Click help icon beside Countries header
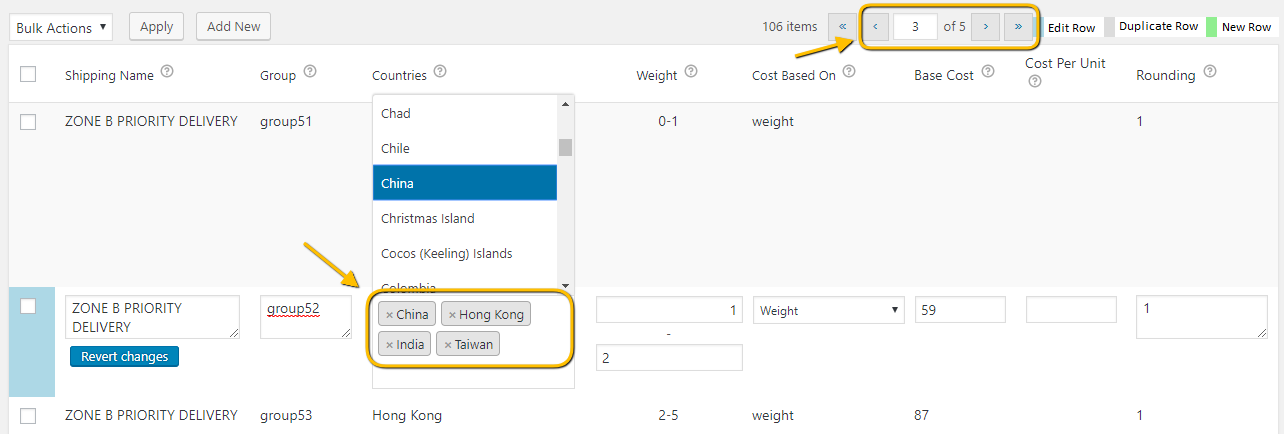 pyautogui.click(x=440, y=72)
